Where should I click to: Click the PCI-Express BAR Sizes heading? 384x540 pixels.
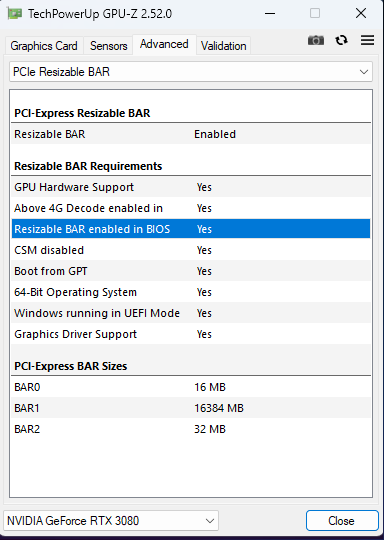pos(71,366)
